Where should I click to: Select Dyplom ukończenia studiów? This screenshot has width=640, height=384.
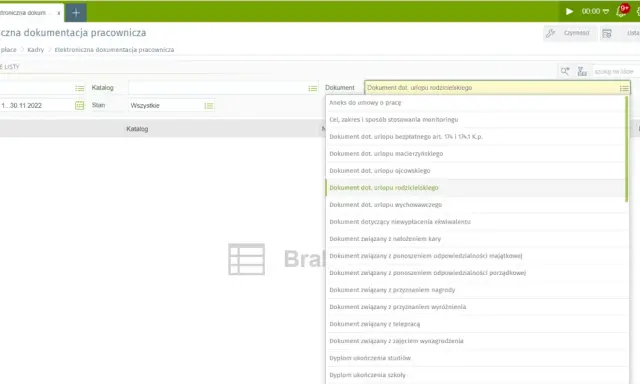pos(476,358)
